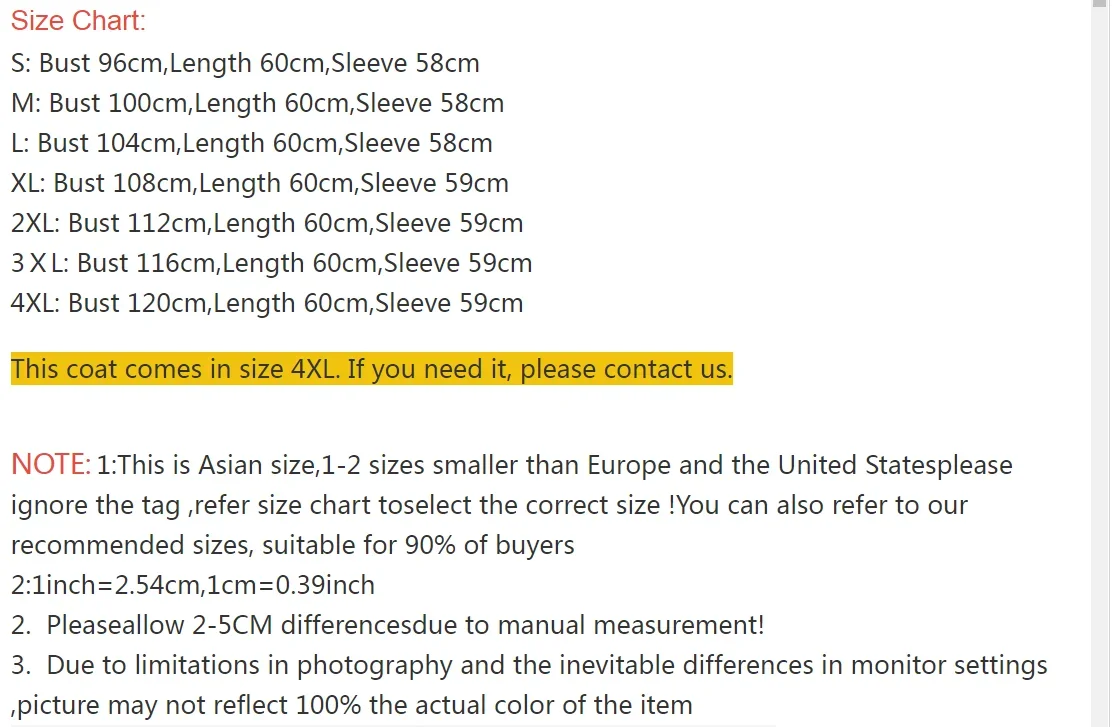Click the red "NOTE:" label
This screenshot has height=727, width=1112.
click(50, 465)
